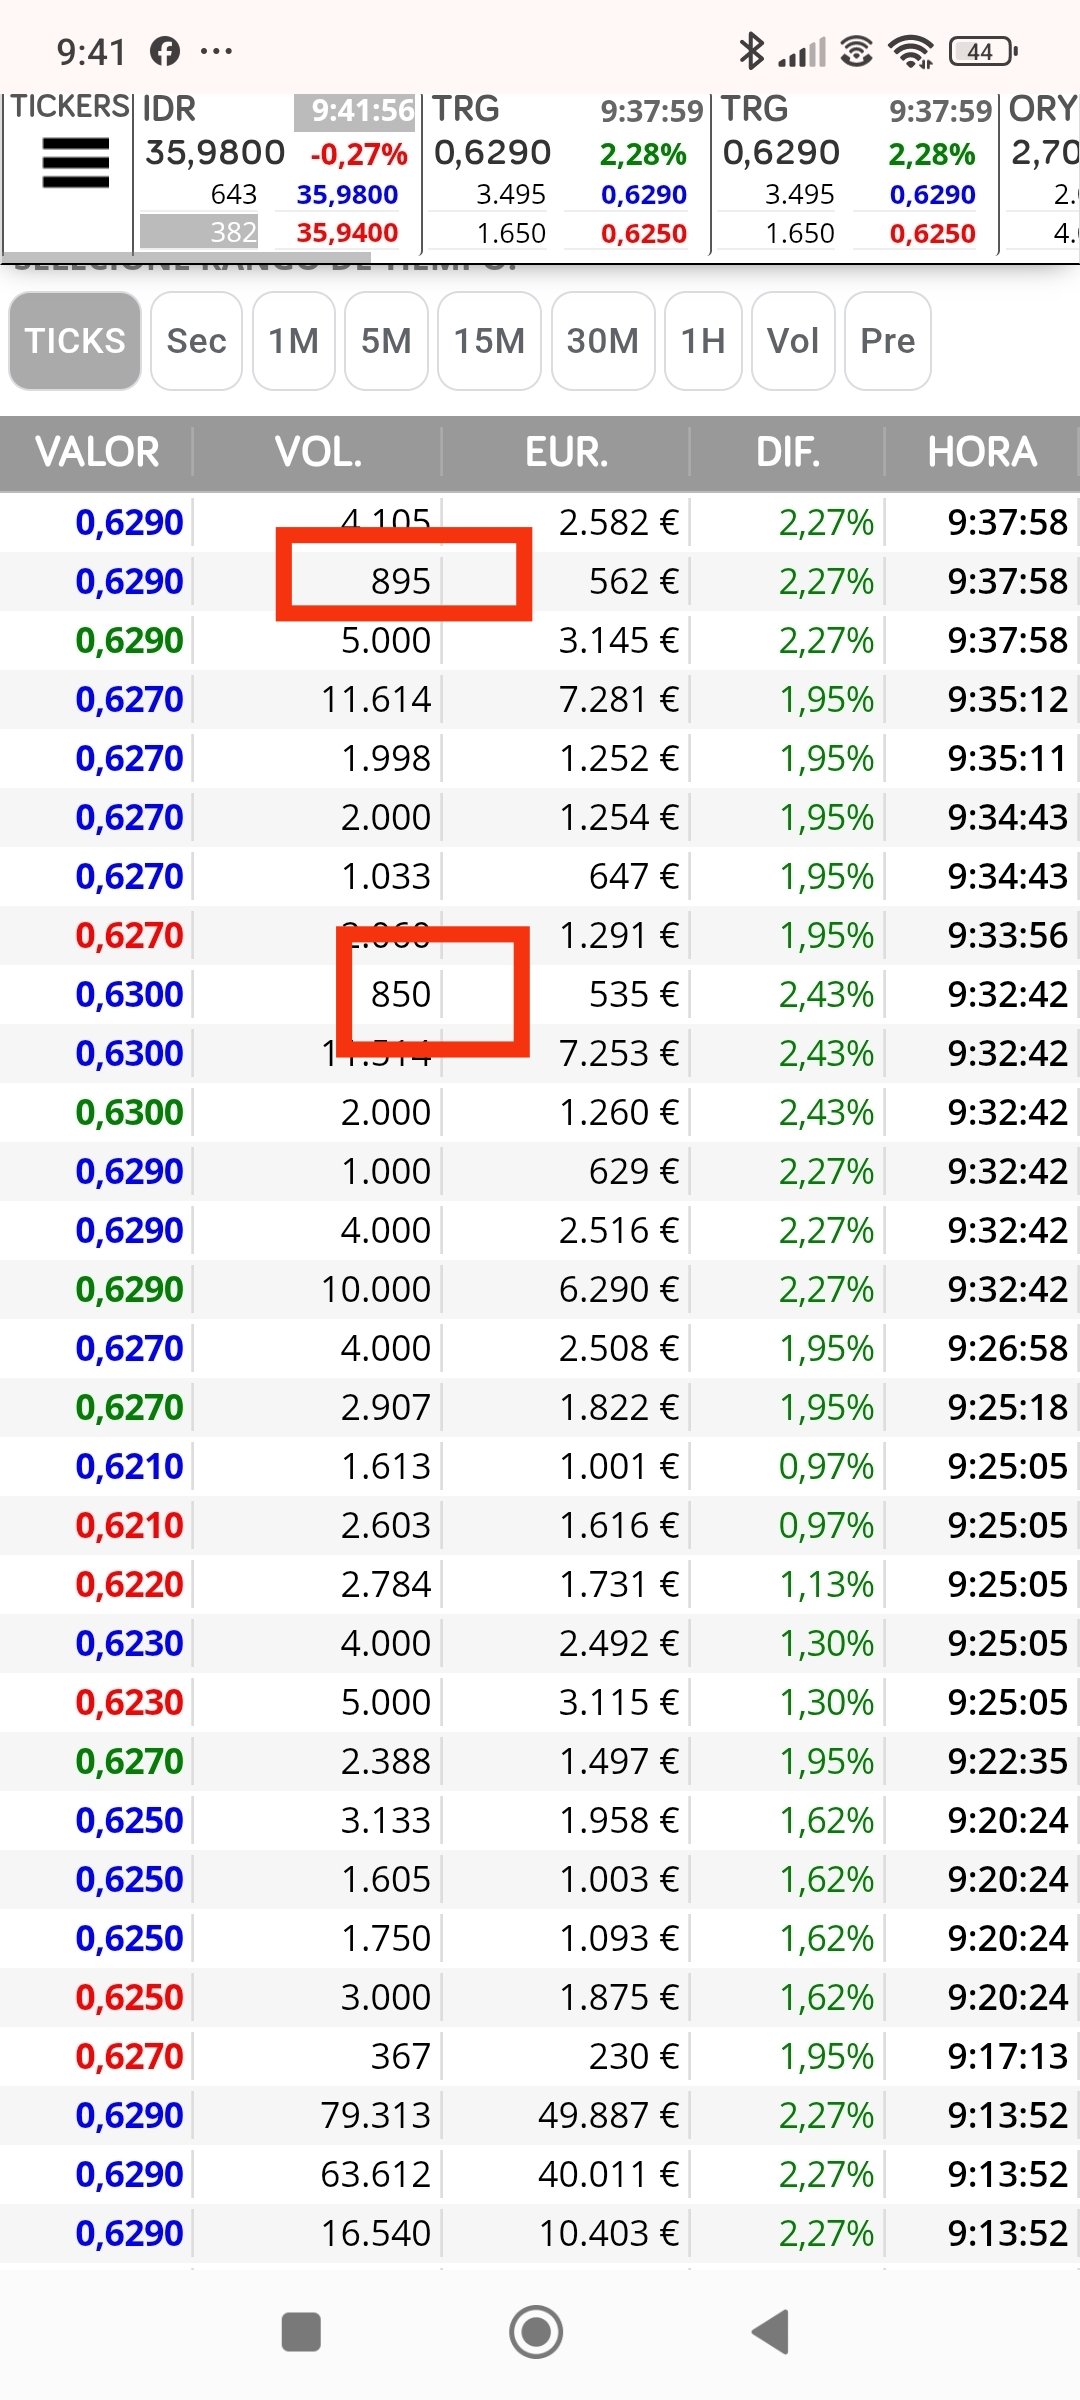Image resolution: width=1080 pixels, height=2400 pixels.
Task: Tap the 40.011 € amount
Action: pyautogui.click(x=609, y=2174)
